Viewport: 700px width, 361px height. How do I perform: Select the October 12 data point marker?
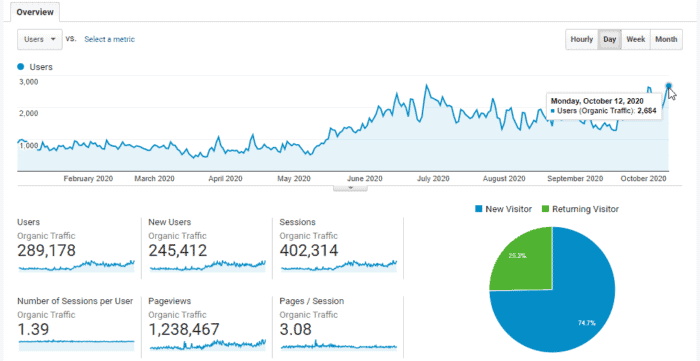pos(668,86)
